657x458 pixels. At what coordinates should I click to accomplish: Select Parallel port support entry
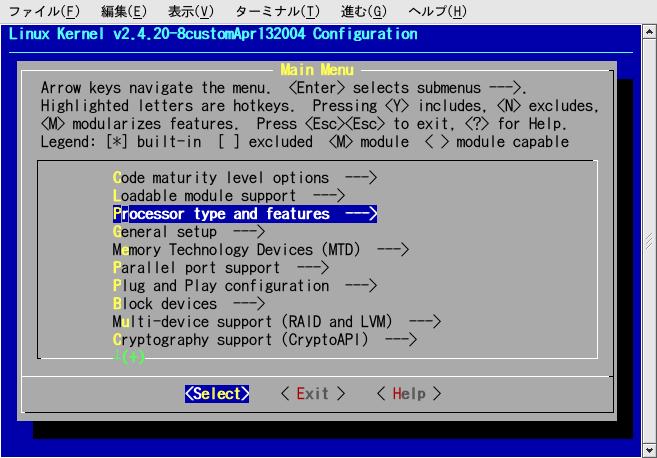221,268
